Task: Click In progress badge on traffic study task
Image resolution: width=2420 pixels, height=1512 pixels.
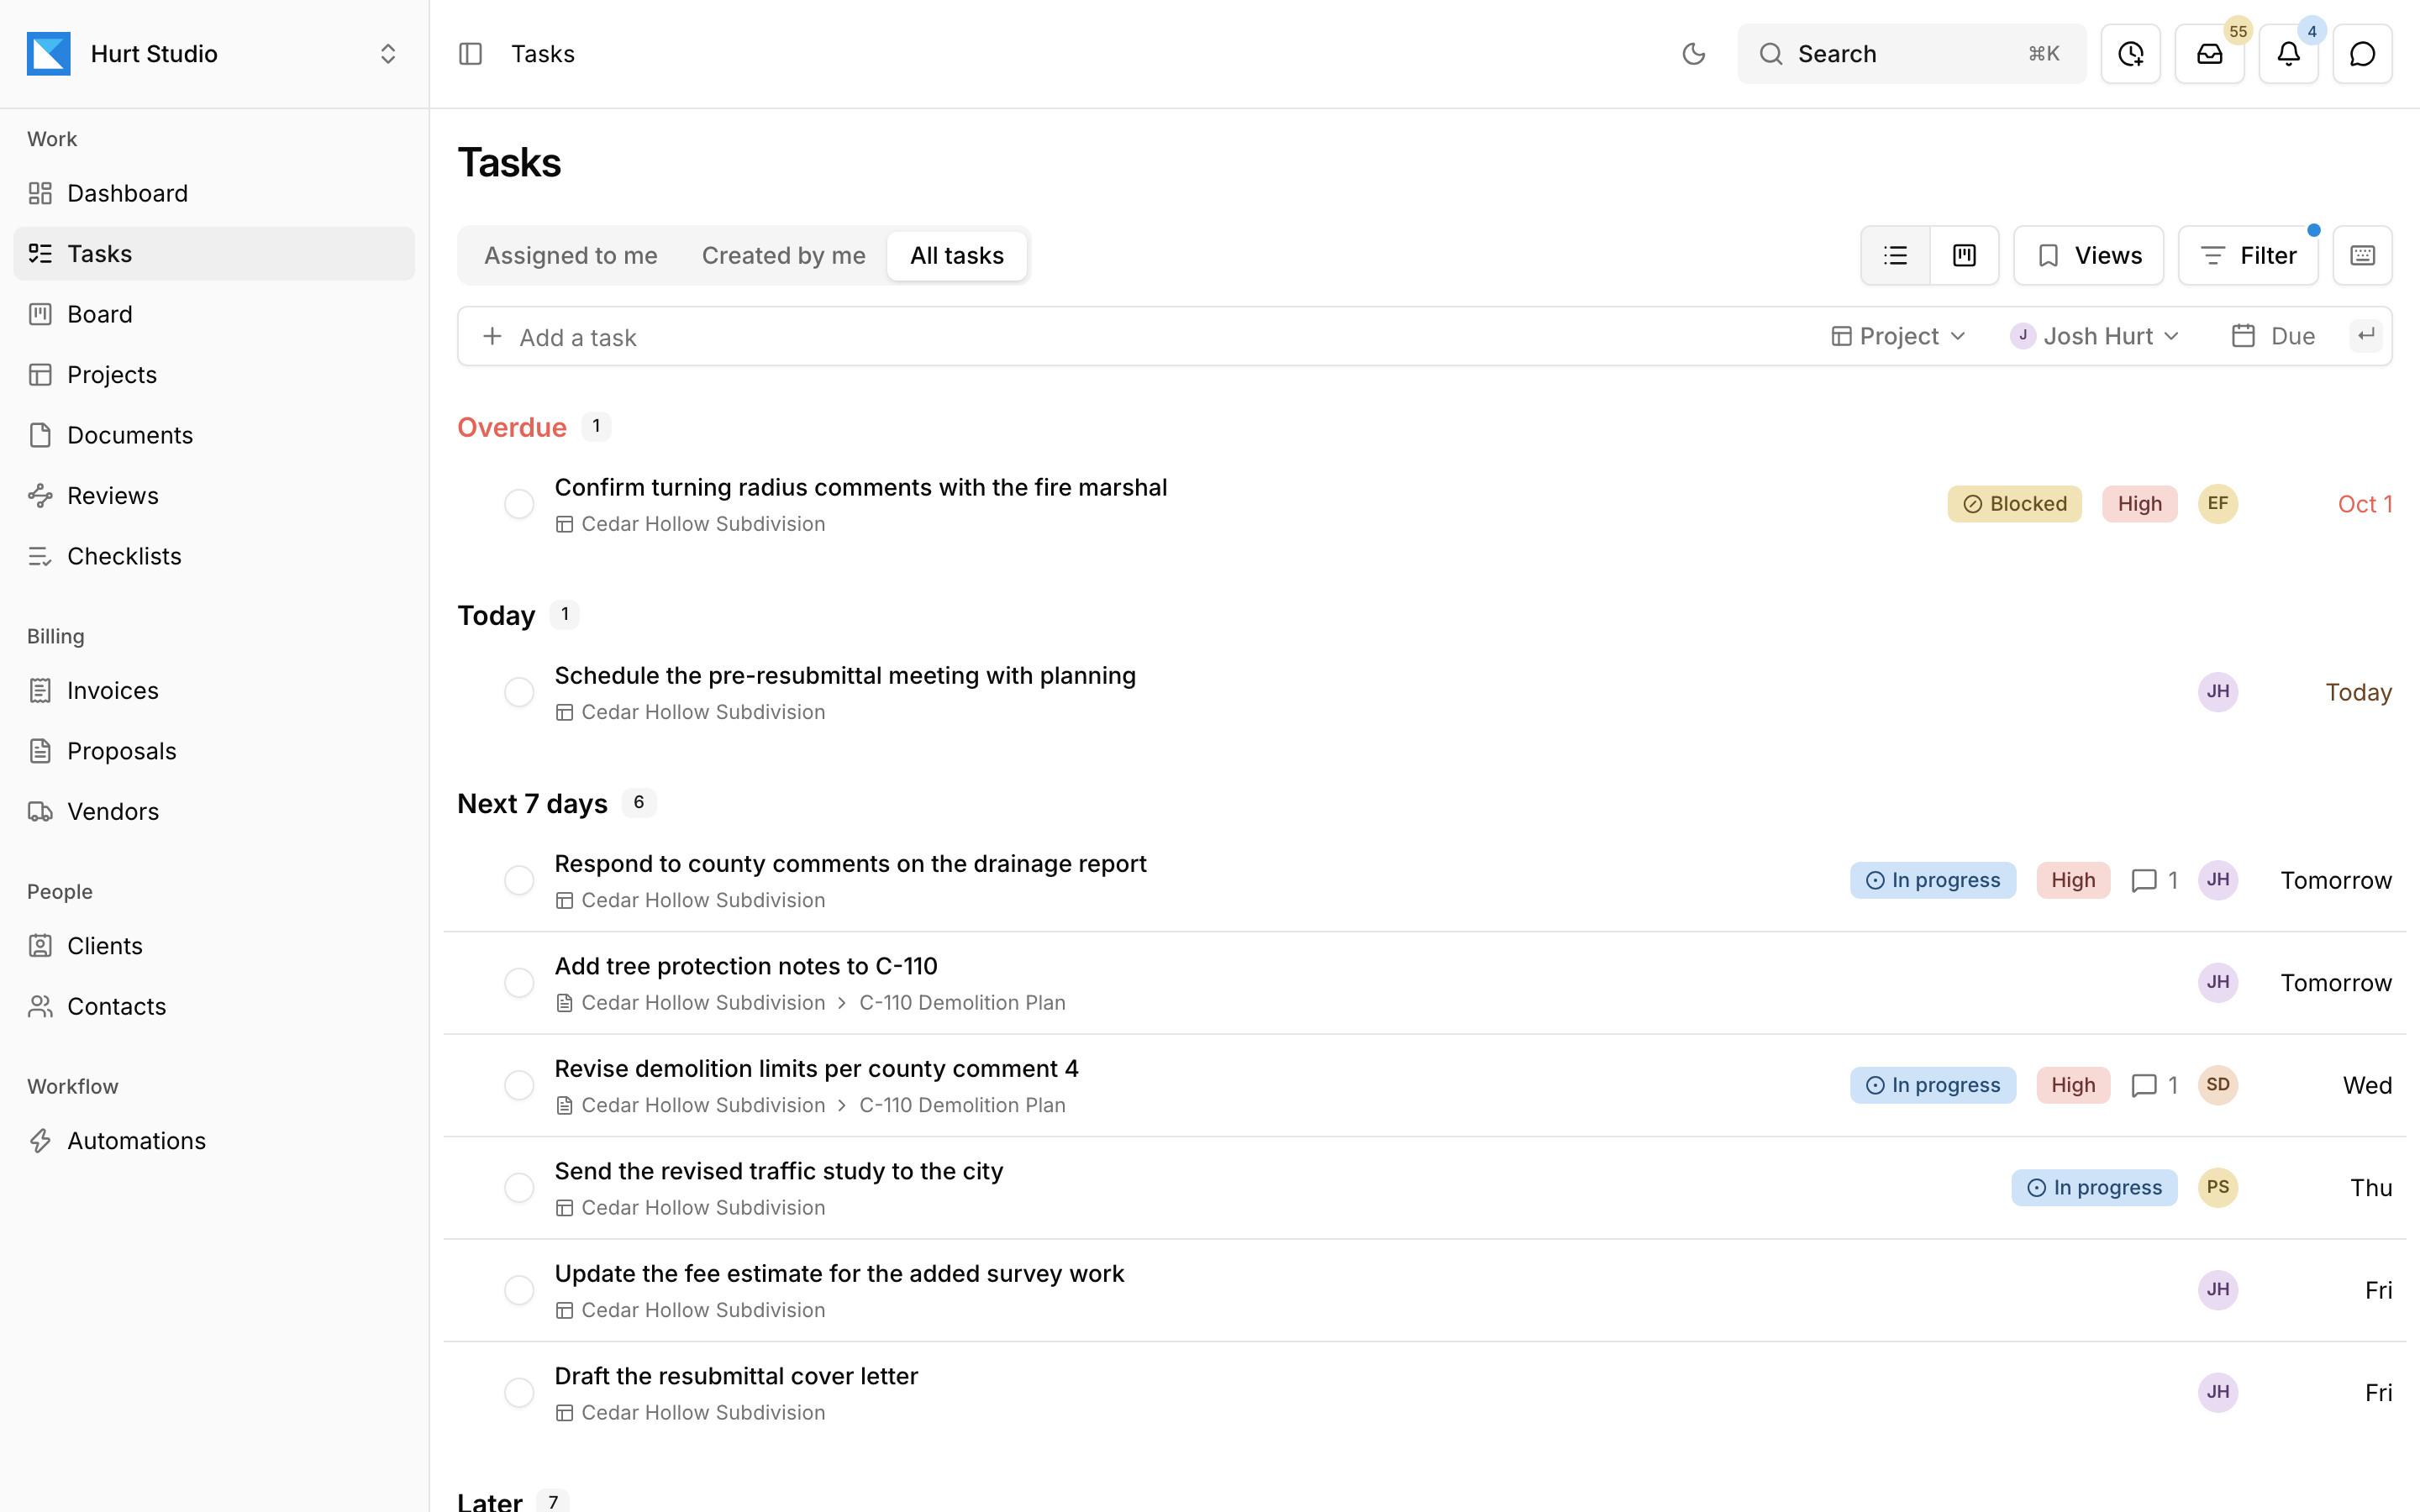Action: tap(2094, 1188)
